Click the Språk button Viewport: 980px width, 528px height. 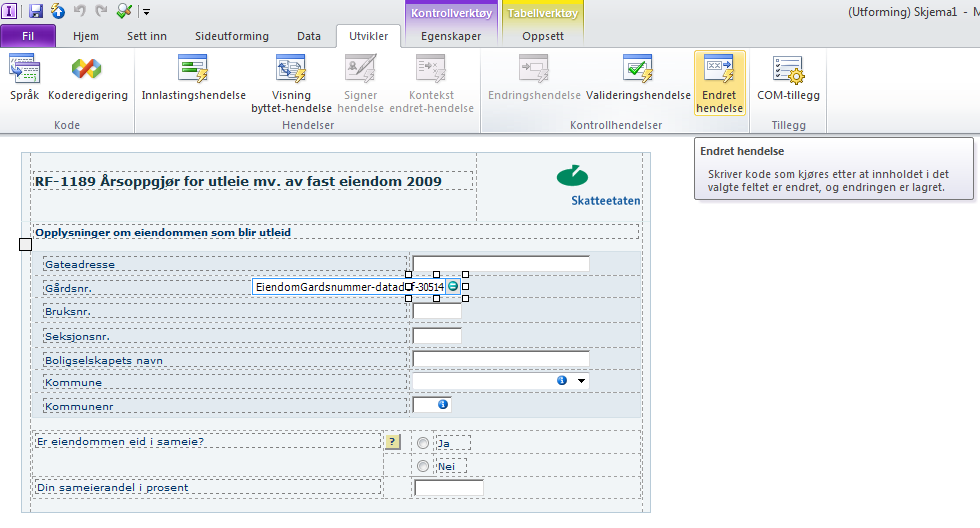tap(24, 77)
